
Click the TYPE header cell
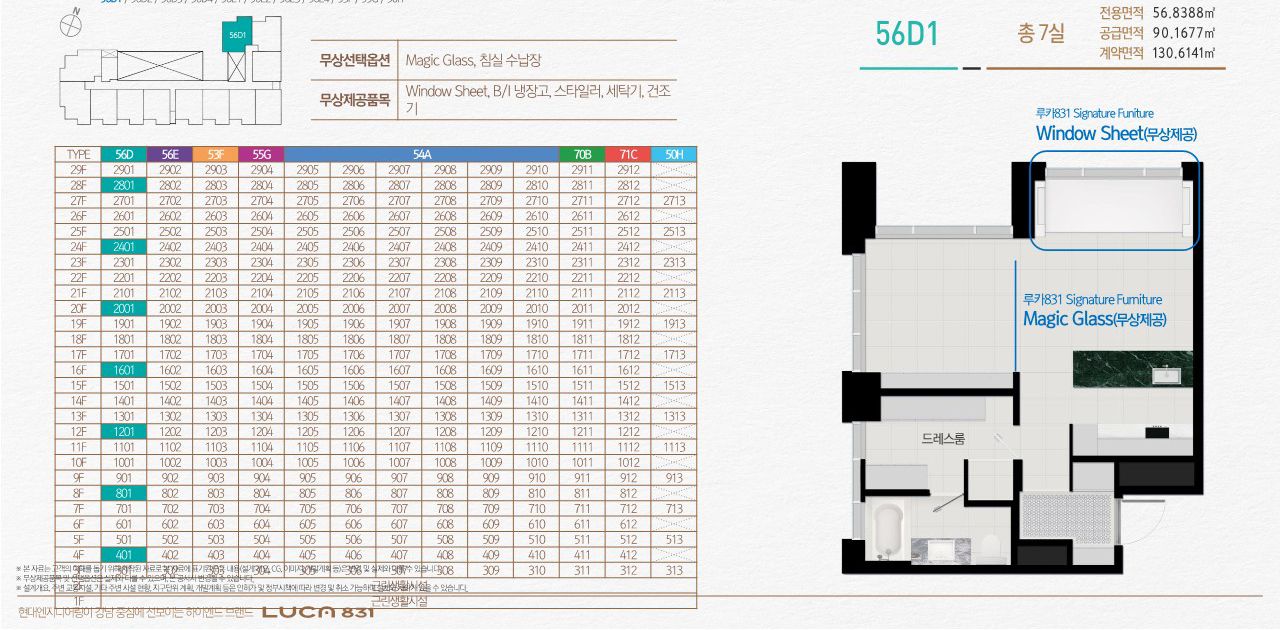tap(78, 154)
